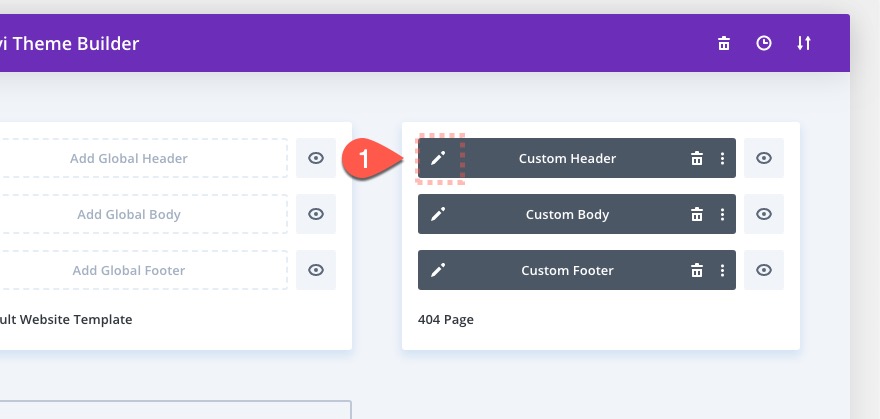The height and width of the screenshot is (419, 880).
Task: Click Add Global Footer placeholder
Action: (144, 270)
